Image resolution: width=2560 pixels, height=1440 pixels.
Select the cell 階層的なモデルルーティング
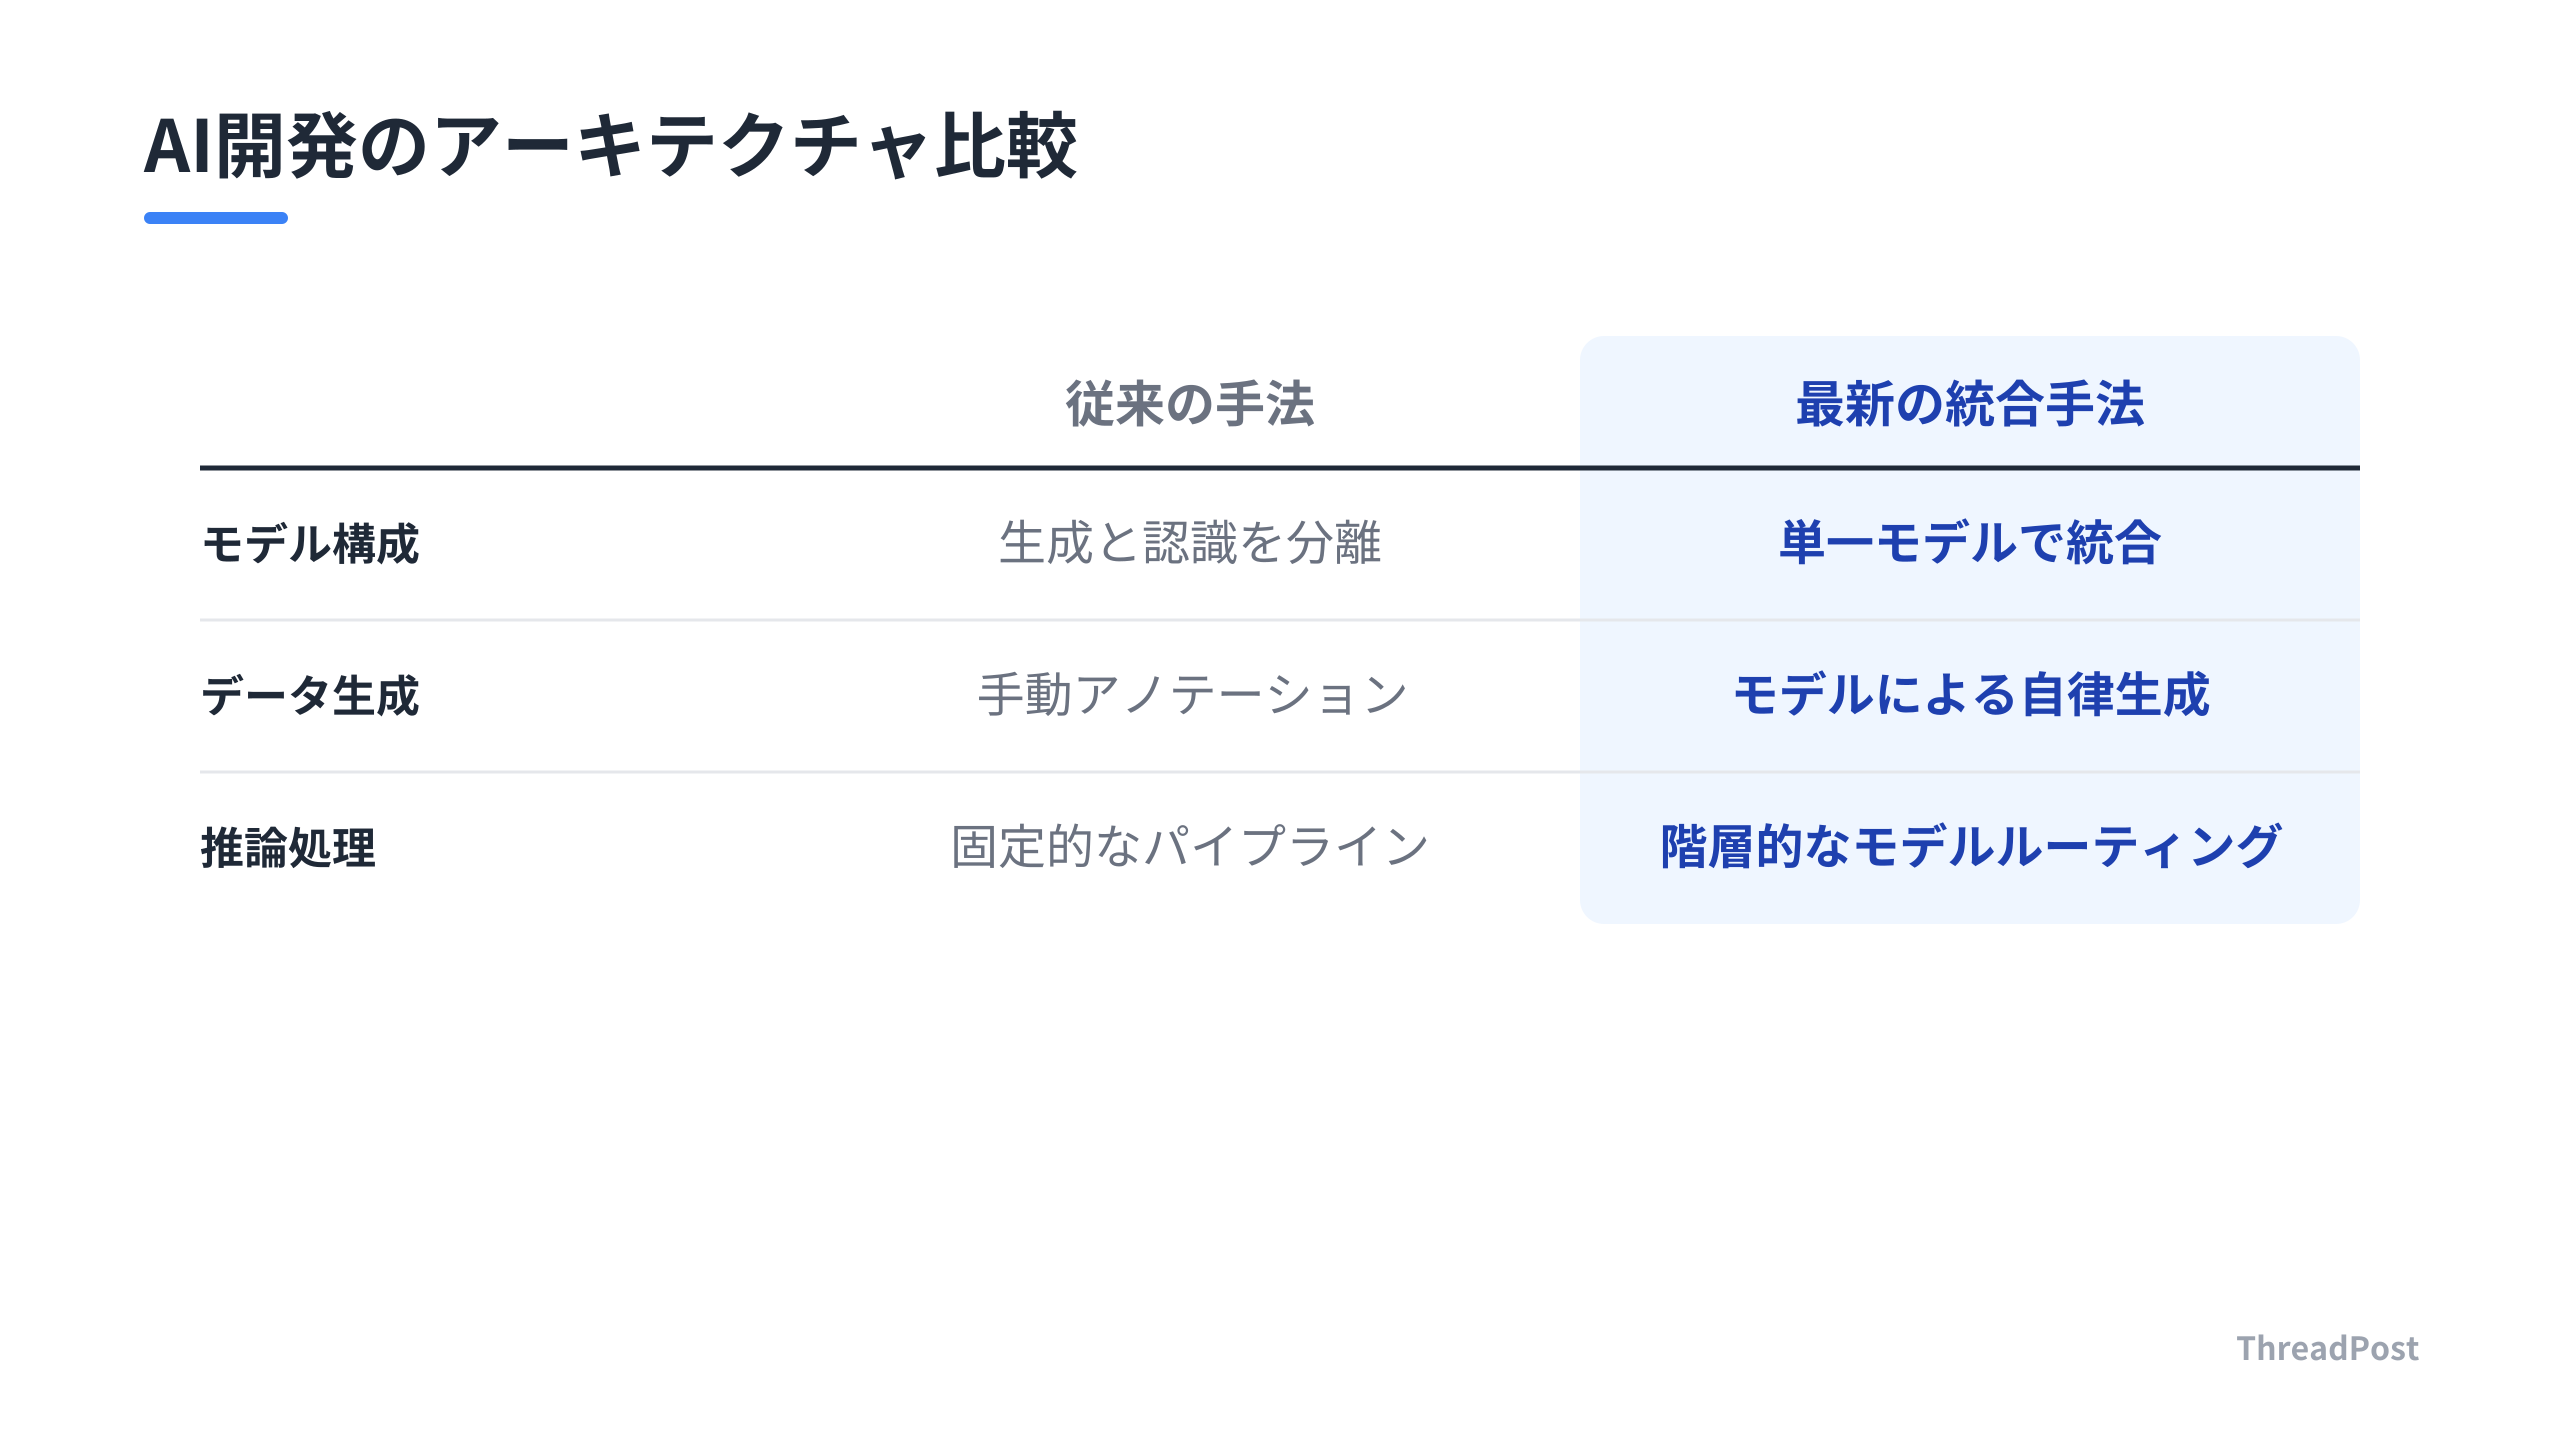point(1970,847)
